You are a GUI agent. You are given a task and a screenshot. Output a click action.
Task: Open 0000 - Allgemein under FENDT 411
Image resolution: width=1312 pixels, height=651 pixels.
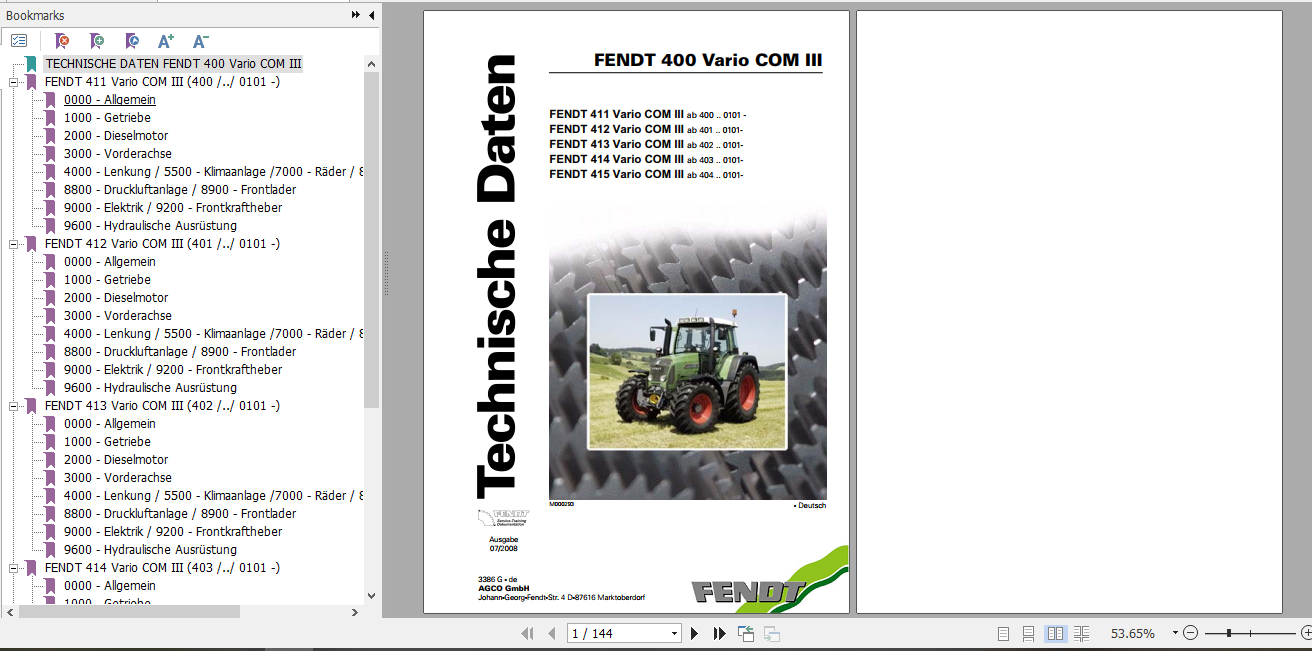(110, 100)
